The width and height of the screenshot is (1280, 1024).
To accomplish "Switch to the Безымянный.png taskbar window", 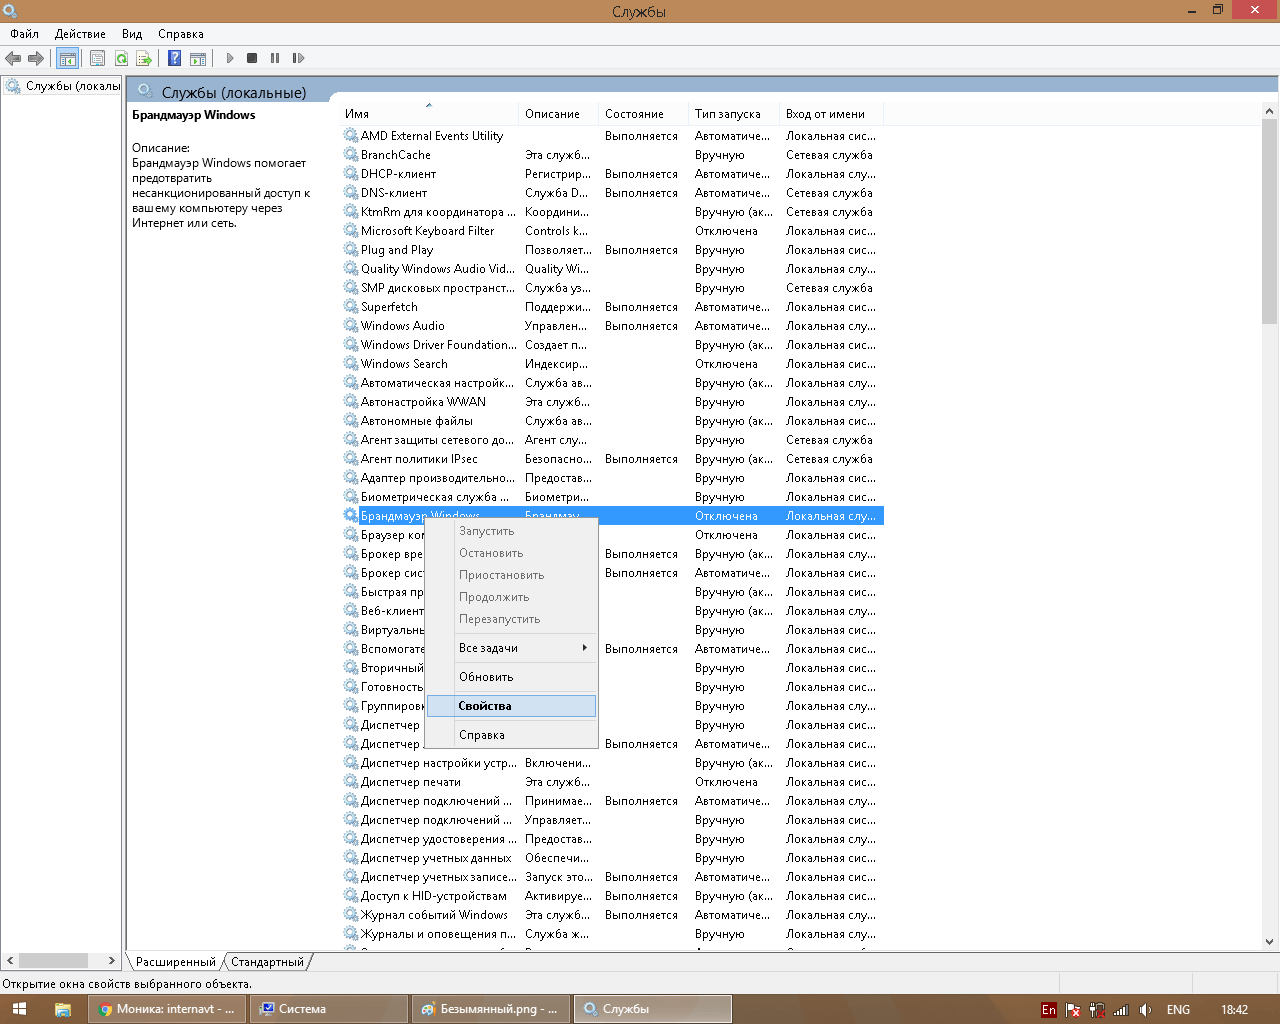I will [x=490, y=1009].
